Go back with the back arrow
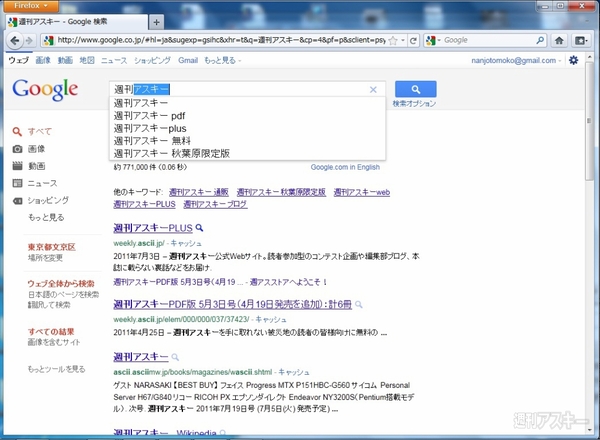 coord(15,40)
